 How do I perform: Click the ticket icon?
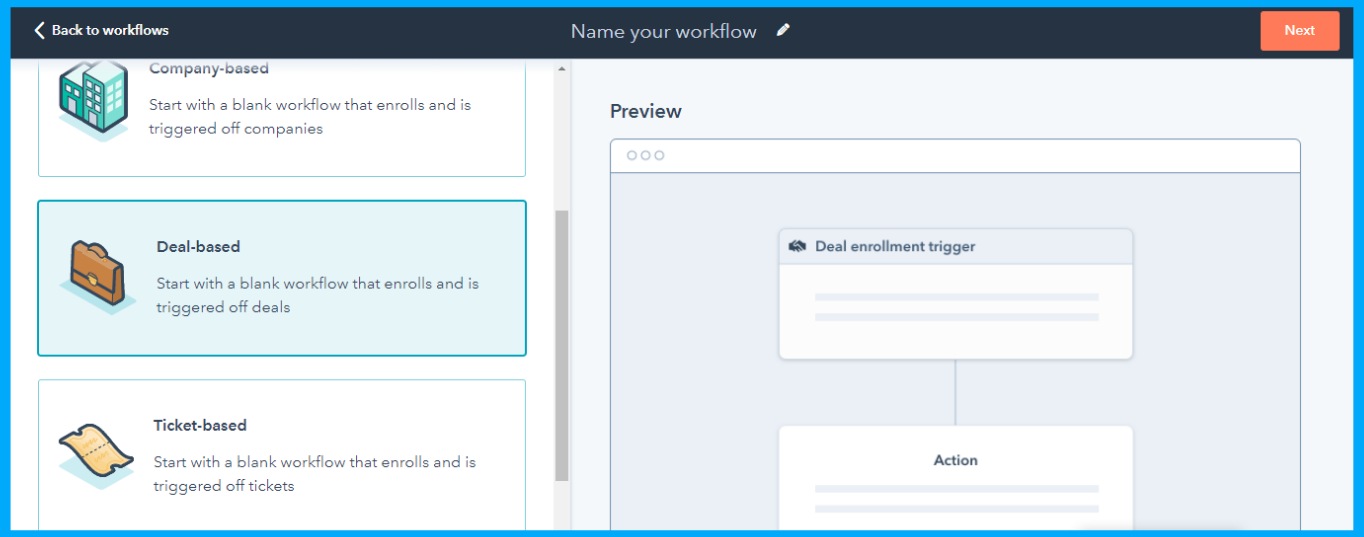pos(96,456)
